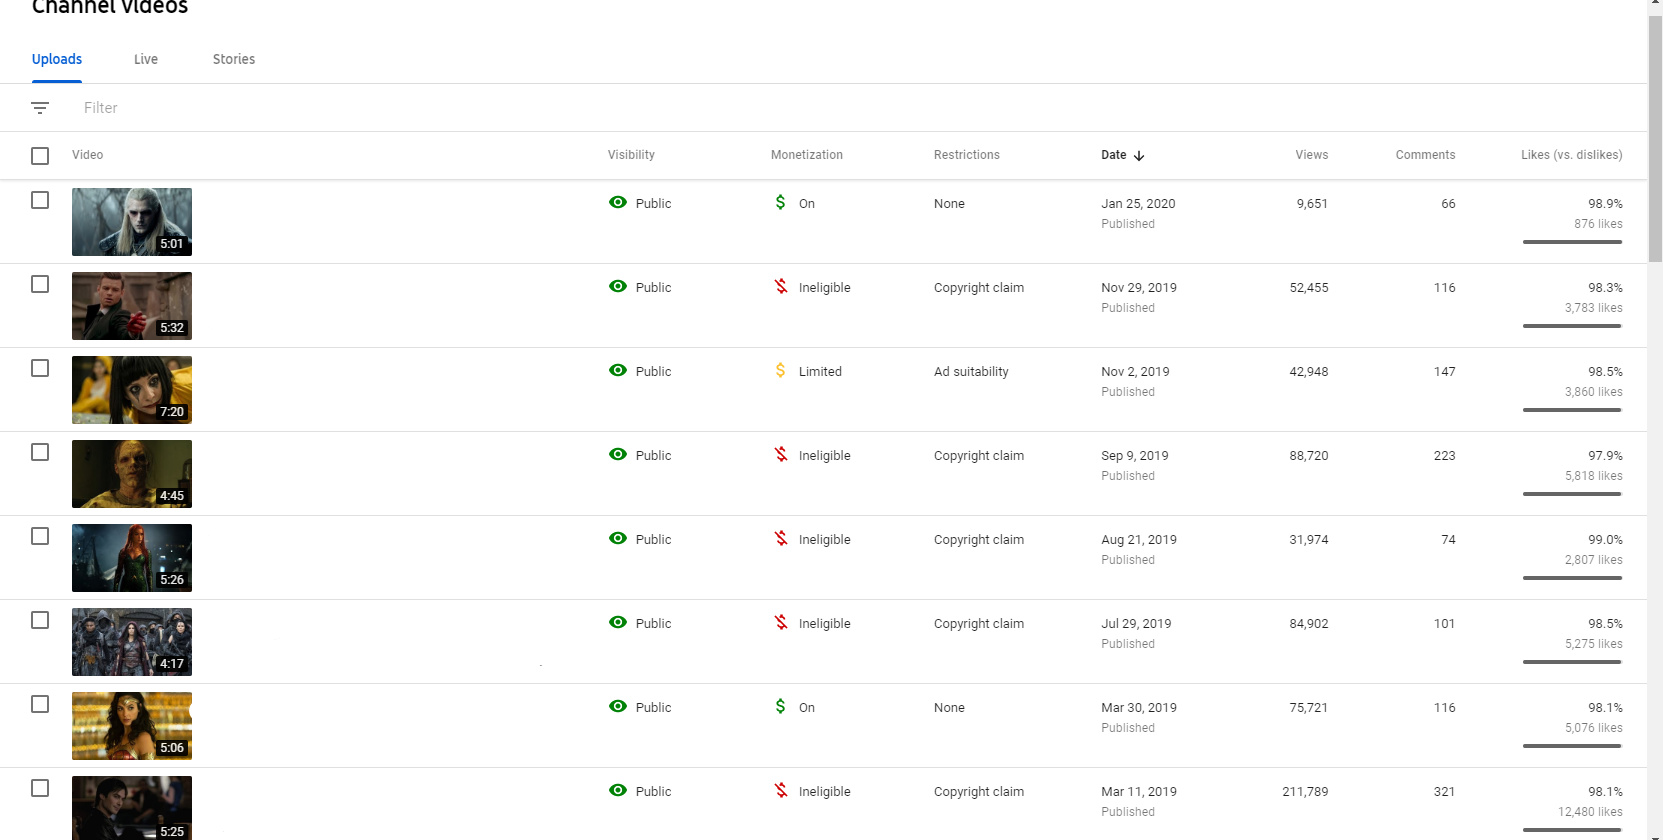1663x840 pixels.
Task: Open the 4:17 group video thumbnail
Action: tap(132, 642)
